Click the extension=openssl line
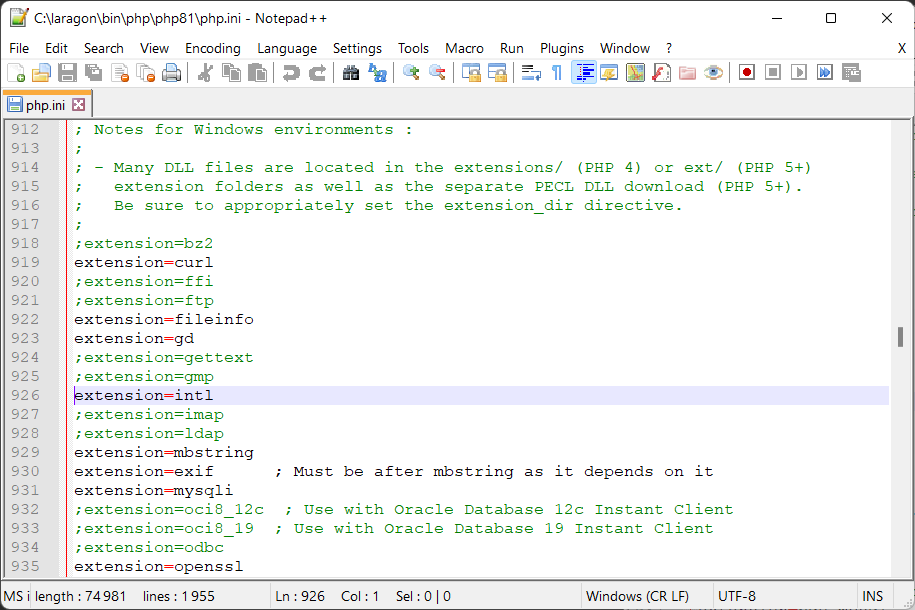This screenshot has width=915, height=610. 159,566
